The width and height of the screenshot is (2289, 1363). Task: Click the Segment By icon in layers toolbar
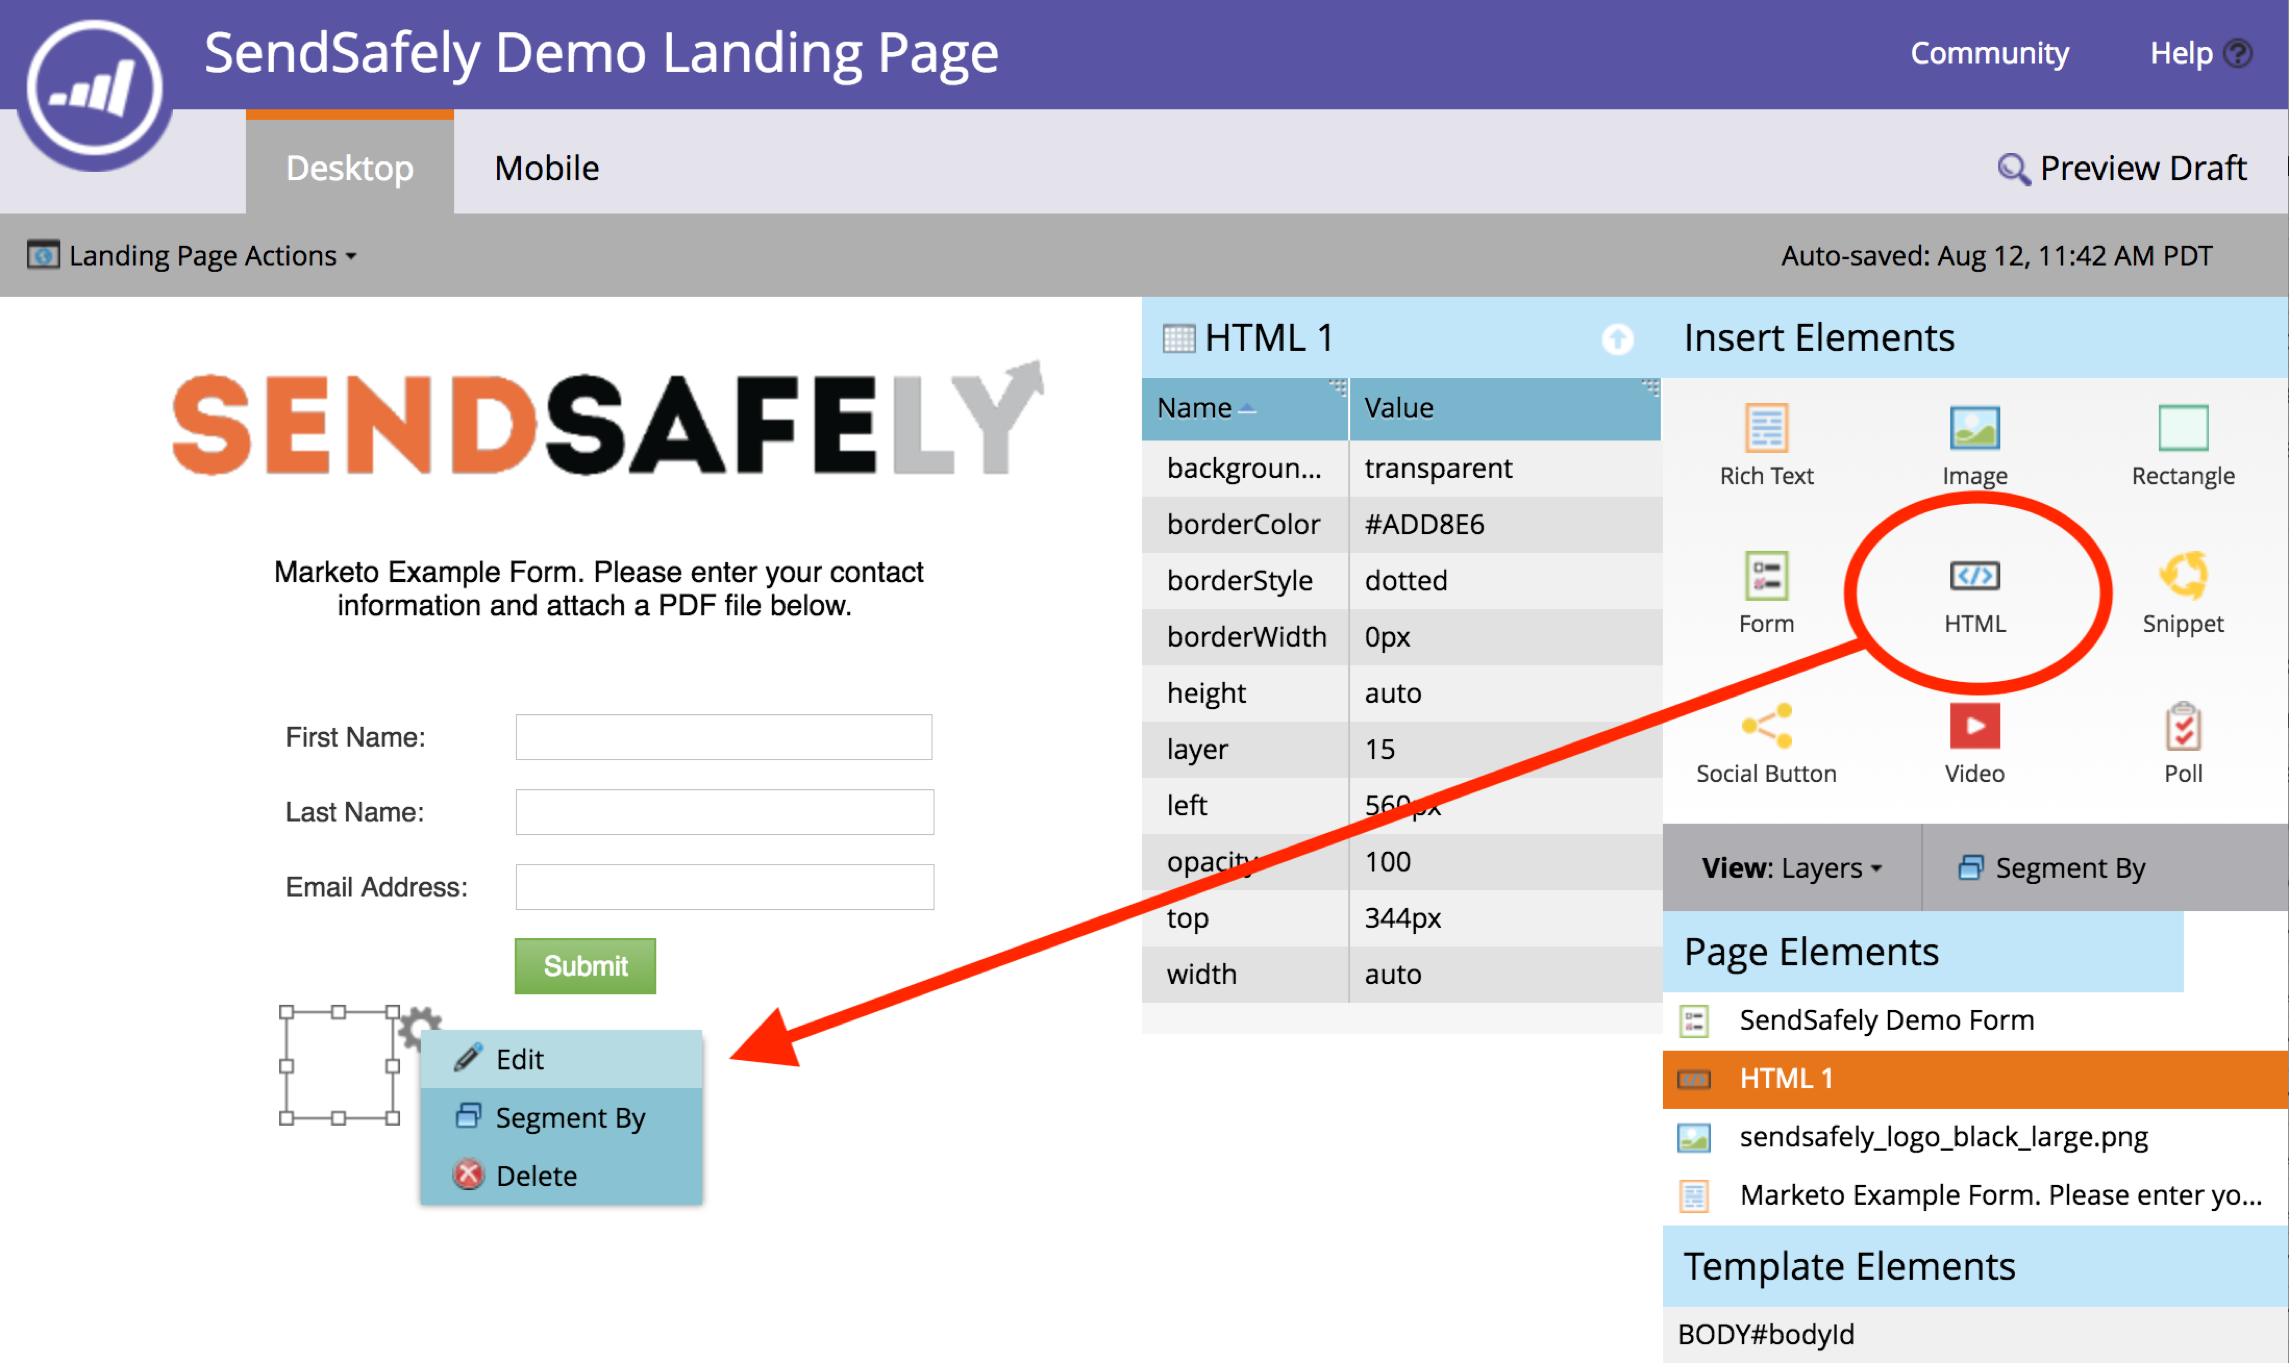(1970, 867)
